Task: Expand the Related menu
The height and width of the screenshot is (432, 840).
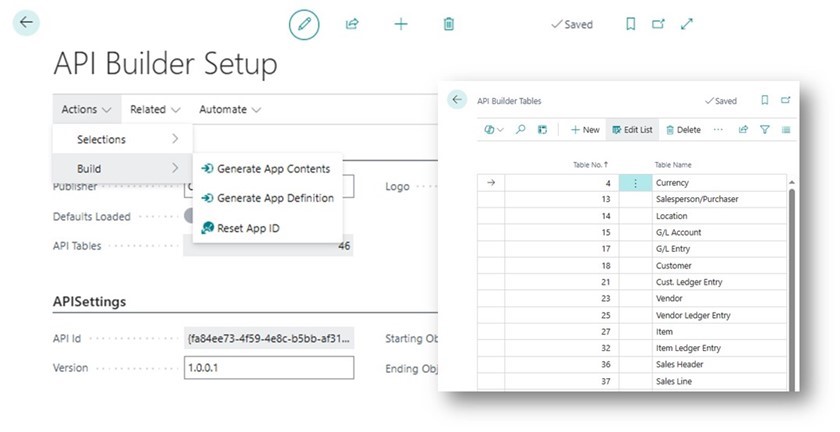Action: point(155,109)
